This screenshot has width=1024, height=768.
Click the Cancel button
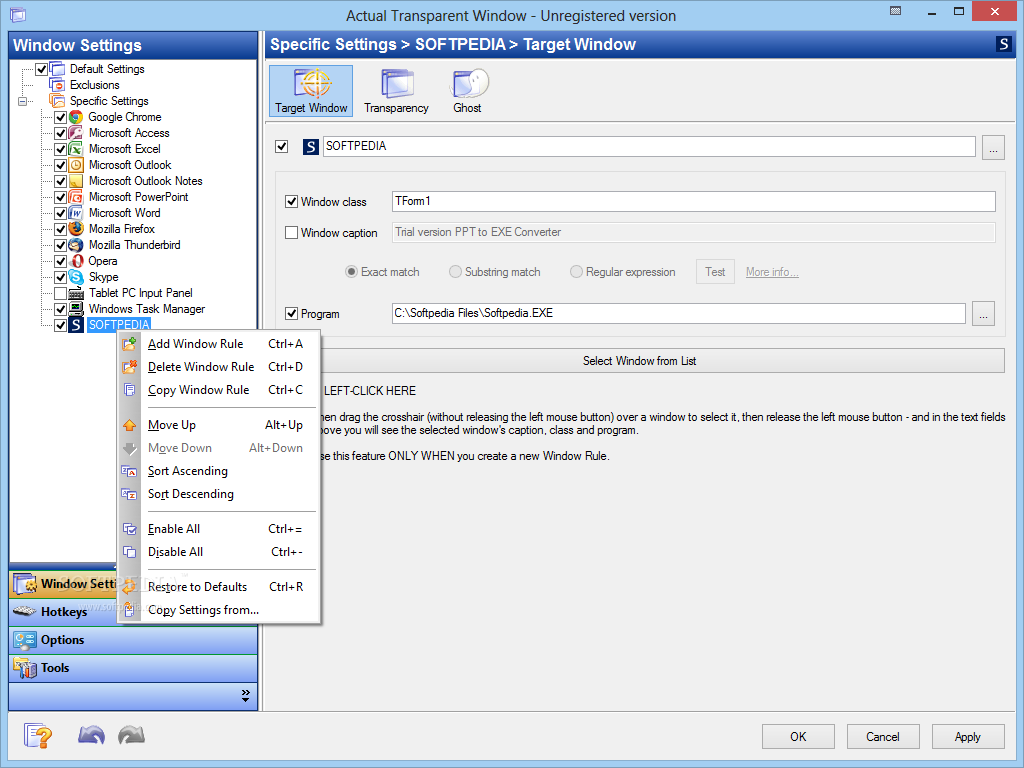coord(883,737)
